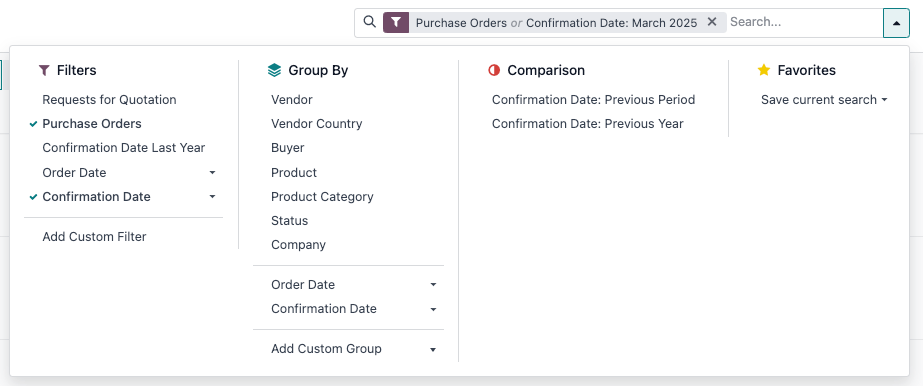Collapse the search options dropdown toggle

896,23
